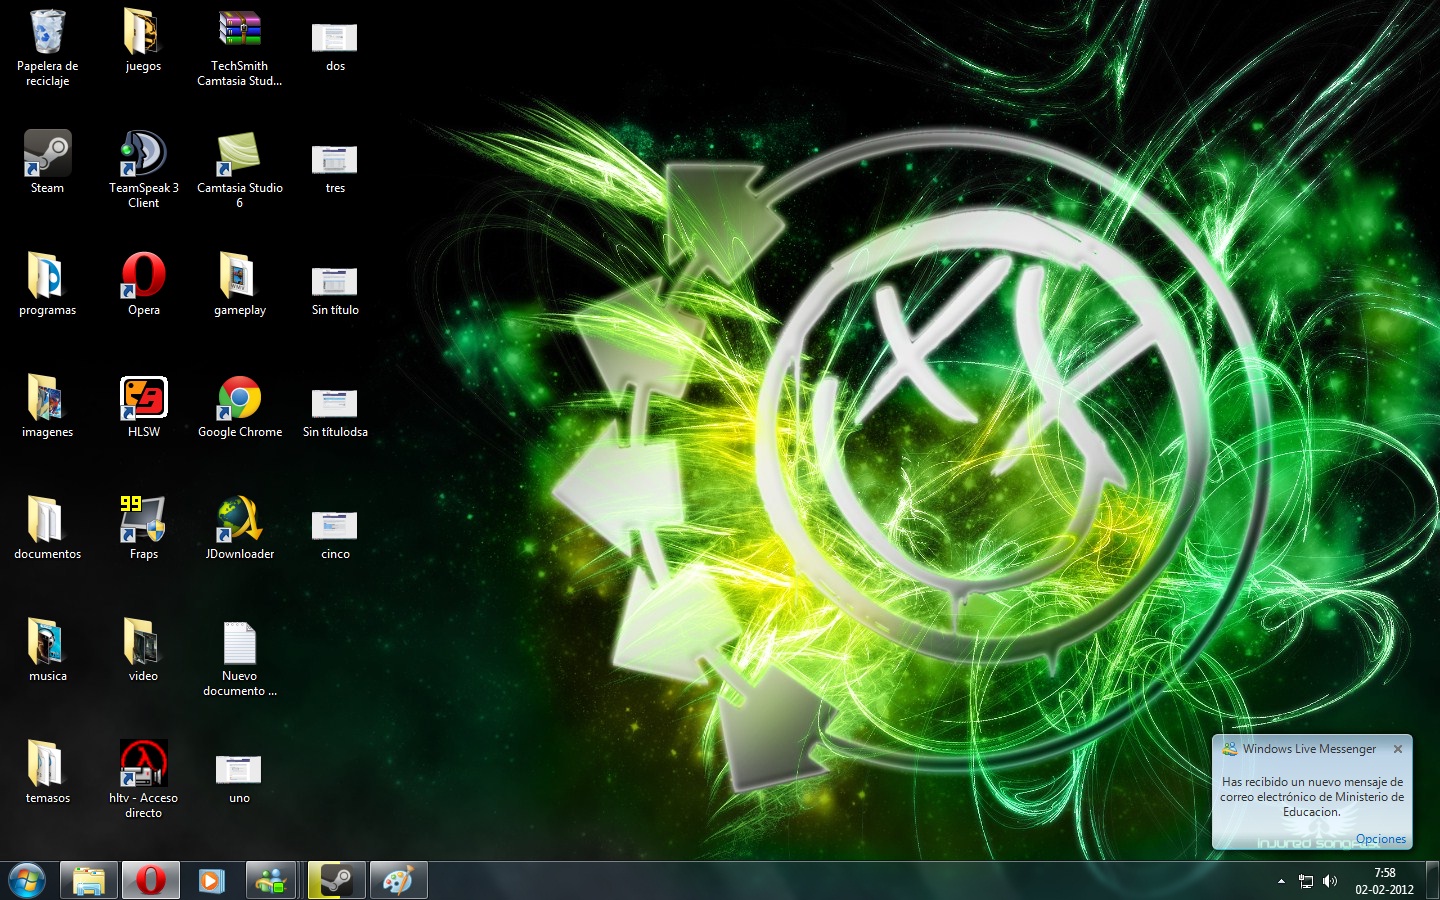Close the Windows Live Messenger notification
Image resolution: width=1440 pixels, height=900 pixels.
(1398, 749)
